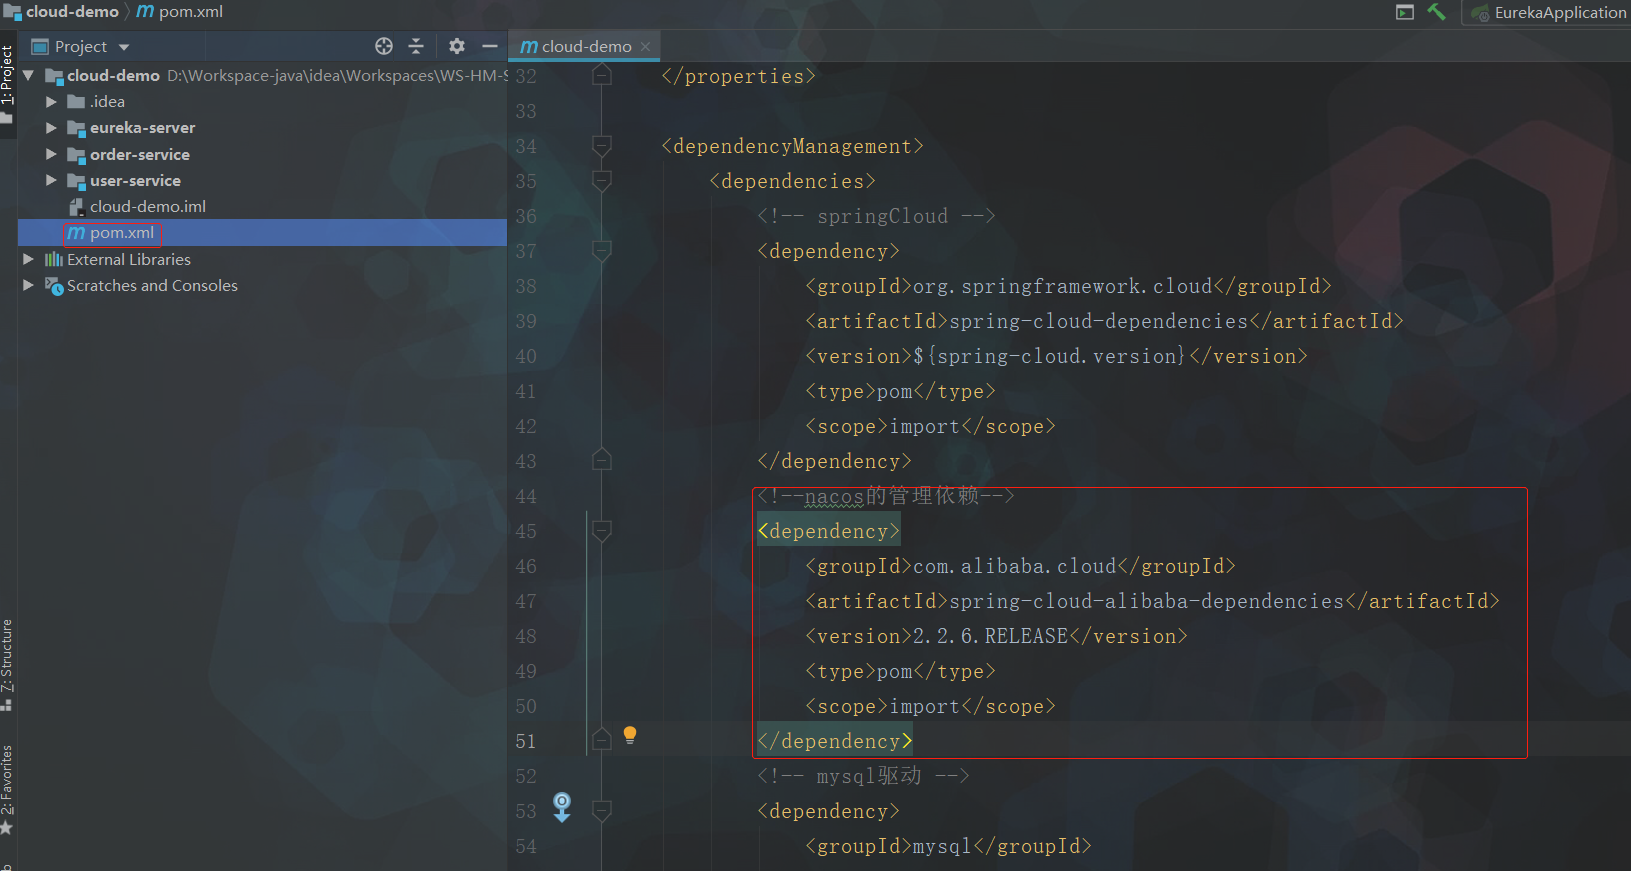Open the Project view type dropdown
1631x871 pixels.
124,47
